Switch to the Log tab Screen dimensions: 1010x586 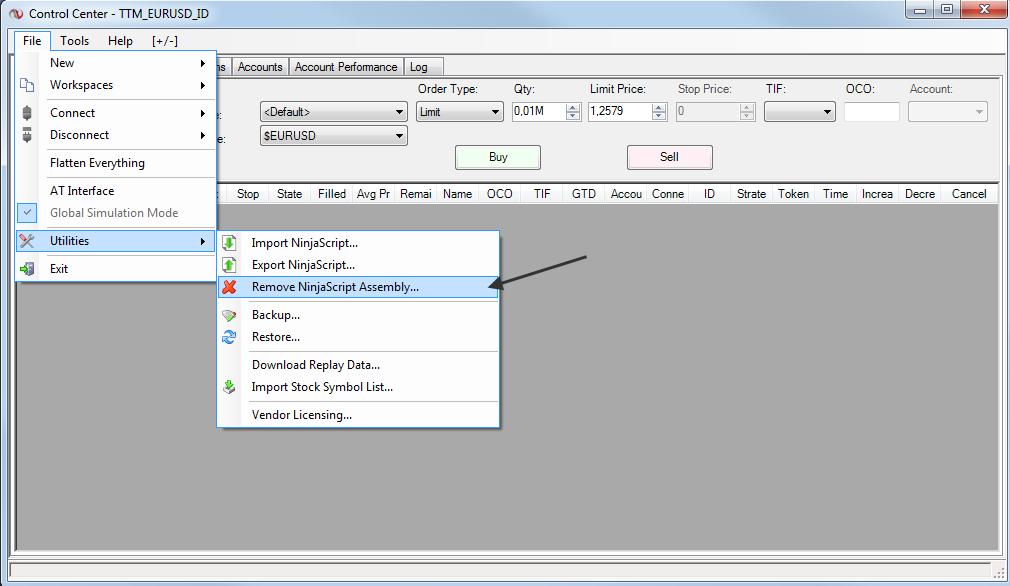click(422, 67)
